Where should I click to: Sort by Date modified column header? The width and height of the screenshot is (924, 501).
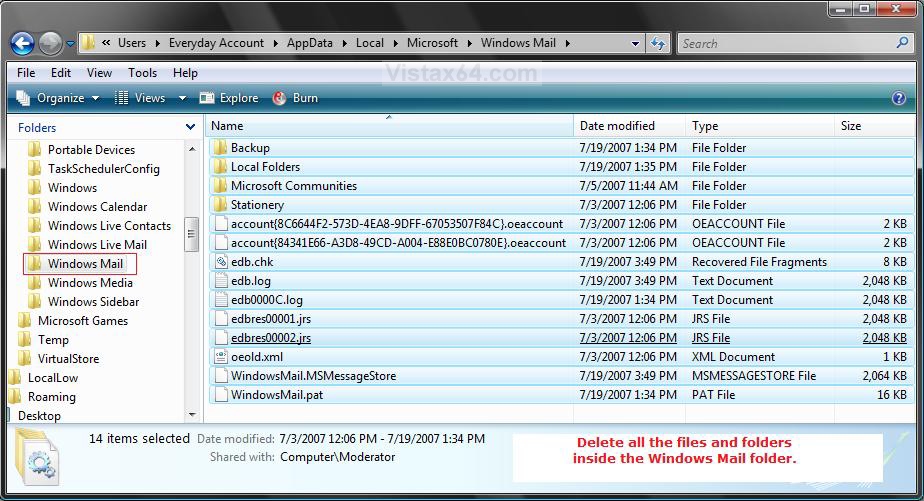[x=629, y=126]
